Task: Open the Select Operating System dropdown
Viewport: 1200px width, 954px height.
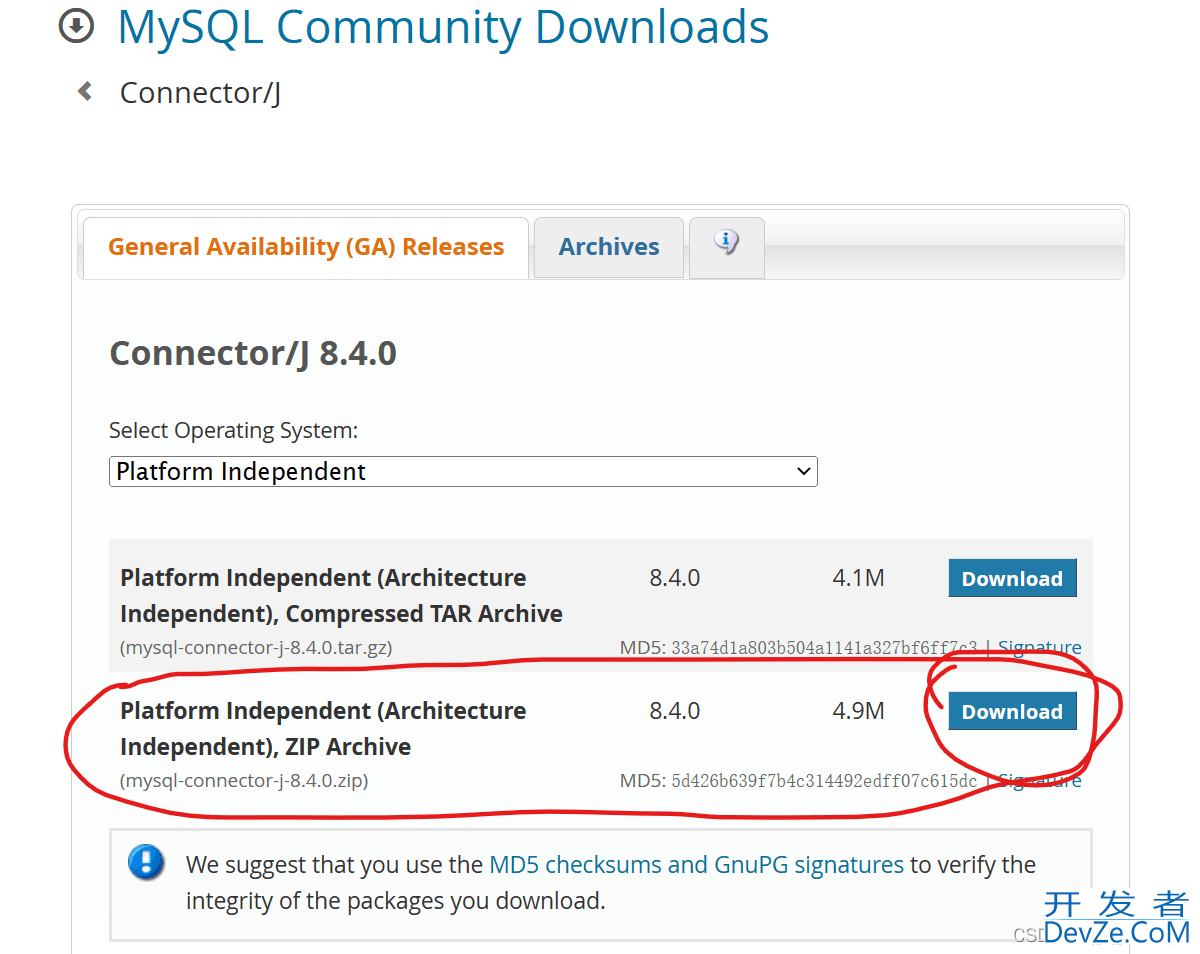Action: [463, 471]
